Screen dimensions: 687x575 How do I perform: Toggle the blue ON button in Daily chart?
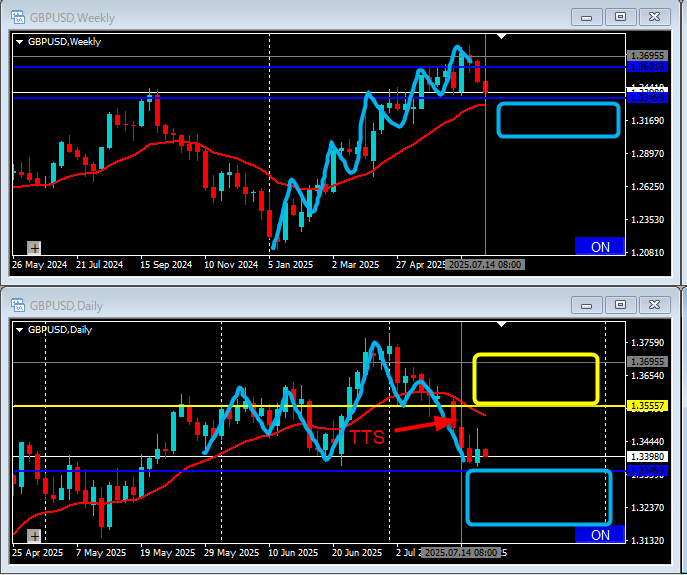(600, 534)
